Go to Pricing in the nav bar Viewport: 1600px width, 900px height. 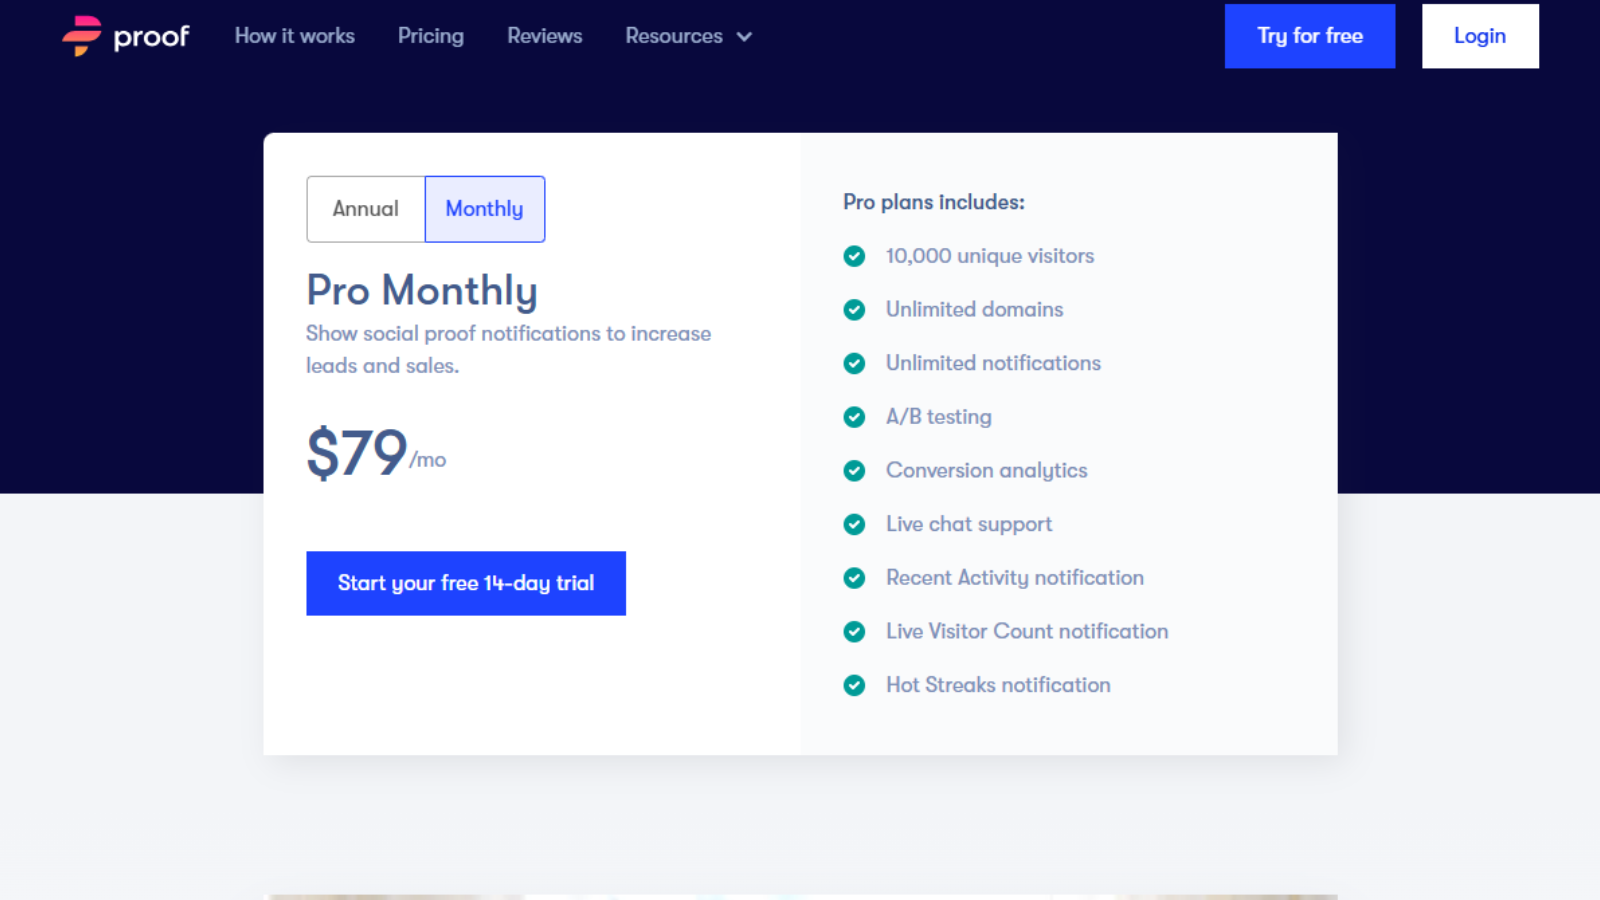coord(431,36)
